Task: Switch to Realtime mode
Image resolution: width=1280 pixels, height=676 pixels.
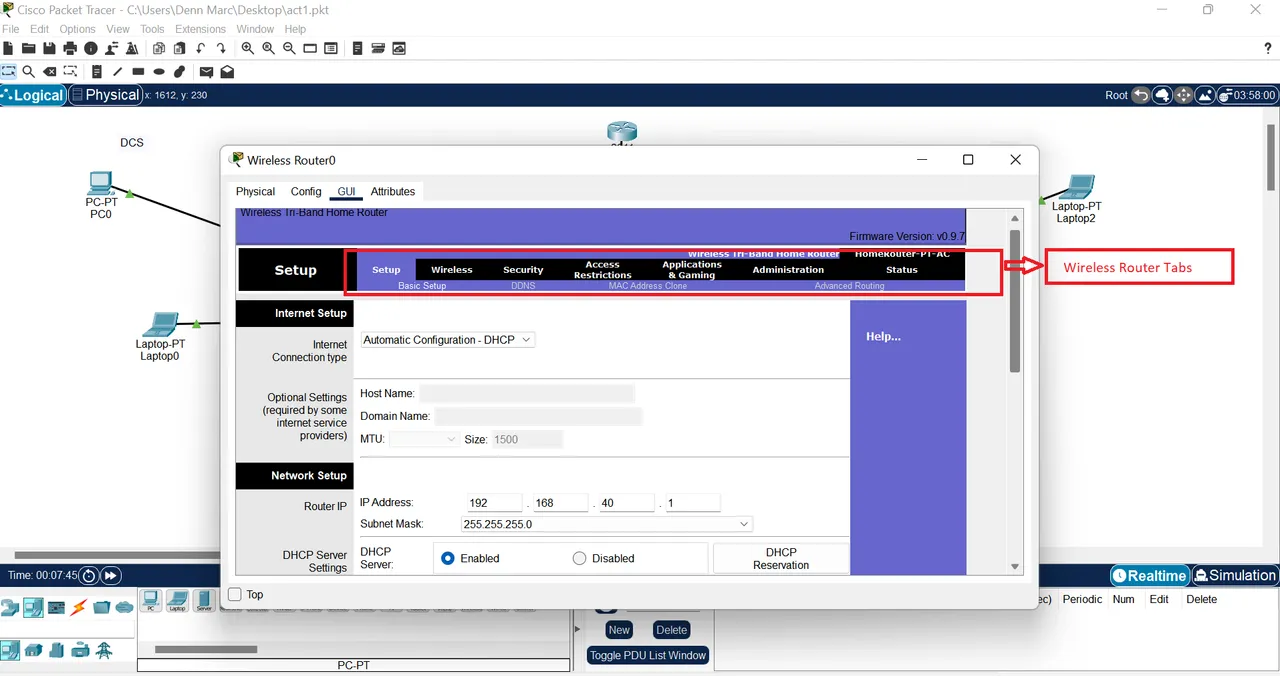Action: click(x=1149, y=576)
